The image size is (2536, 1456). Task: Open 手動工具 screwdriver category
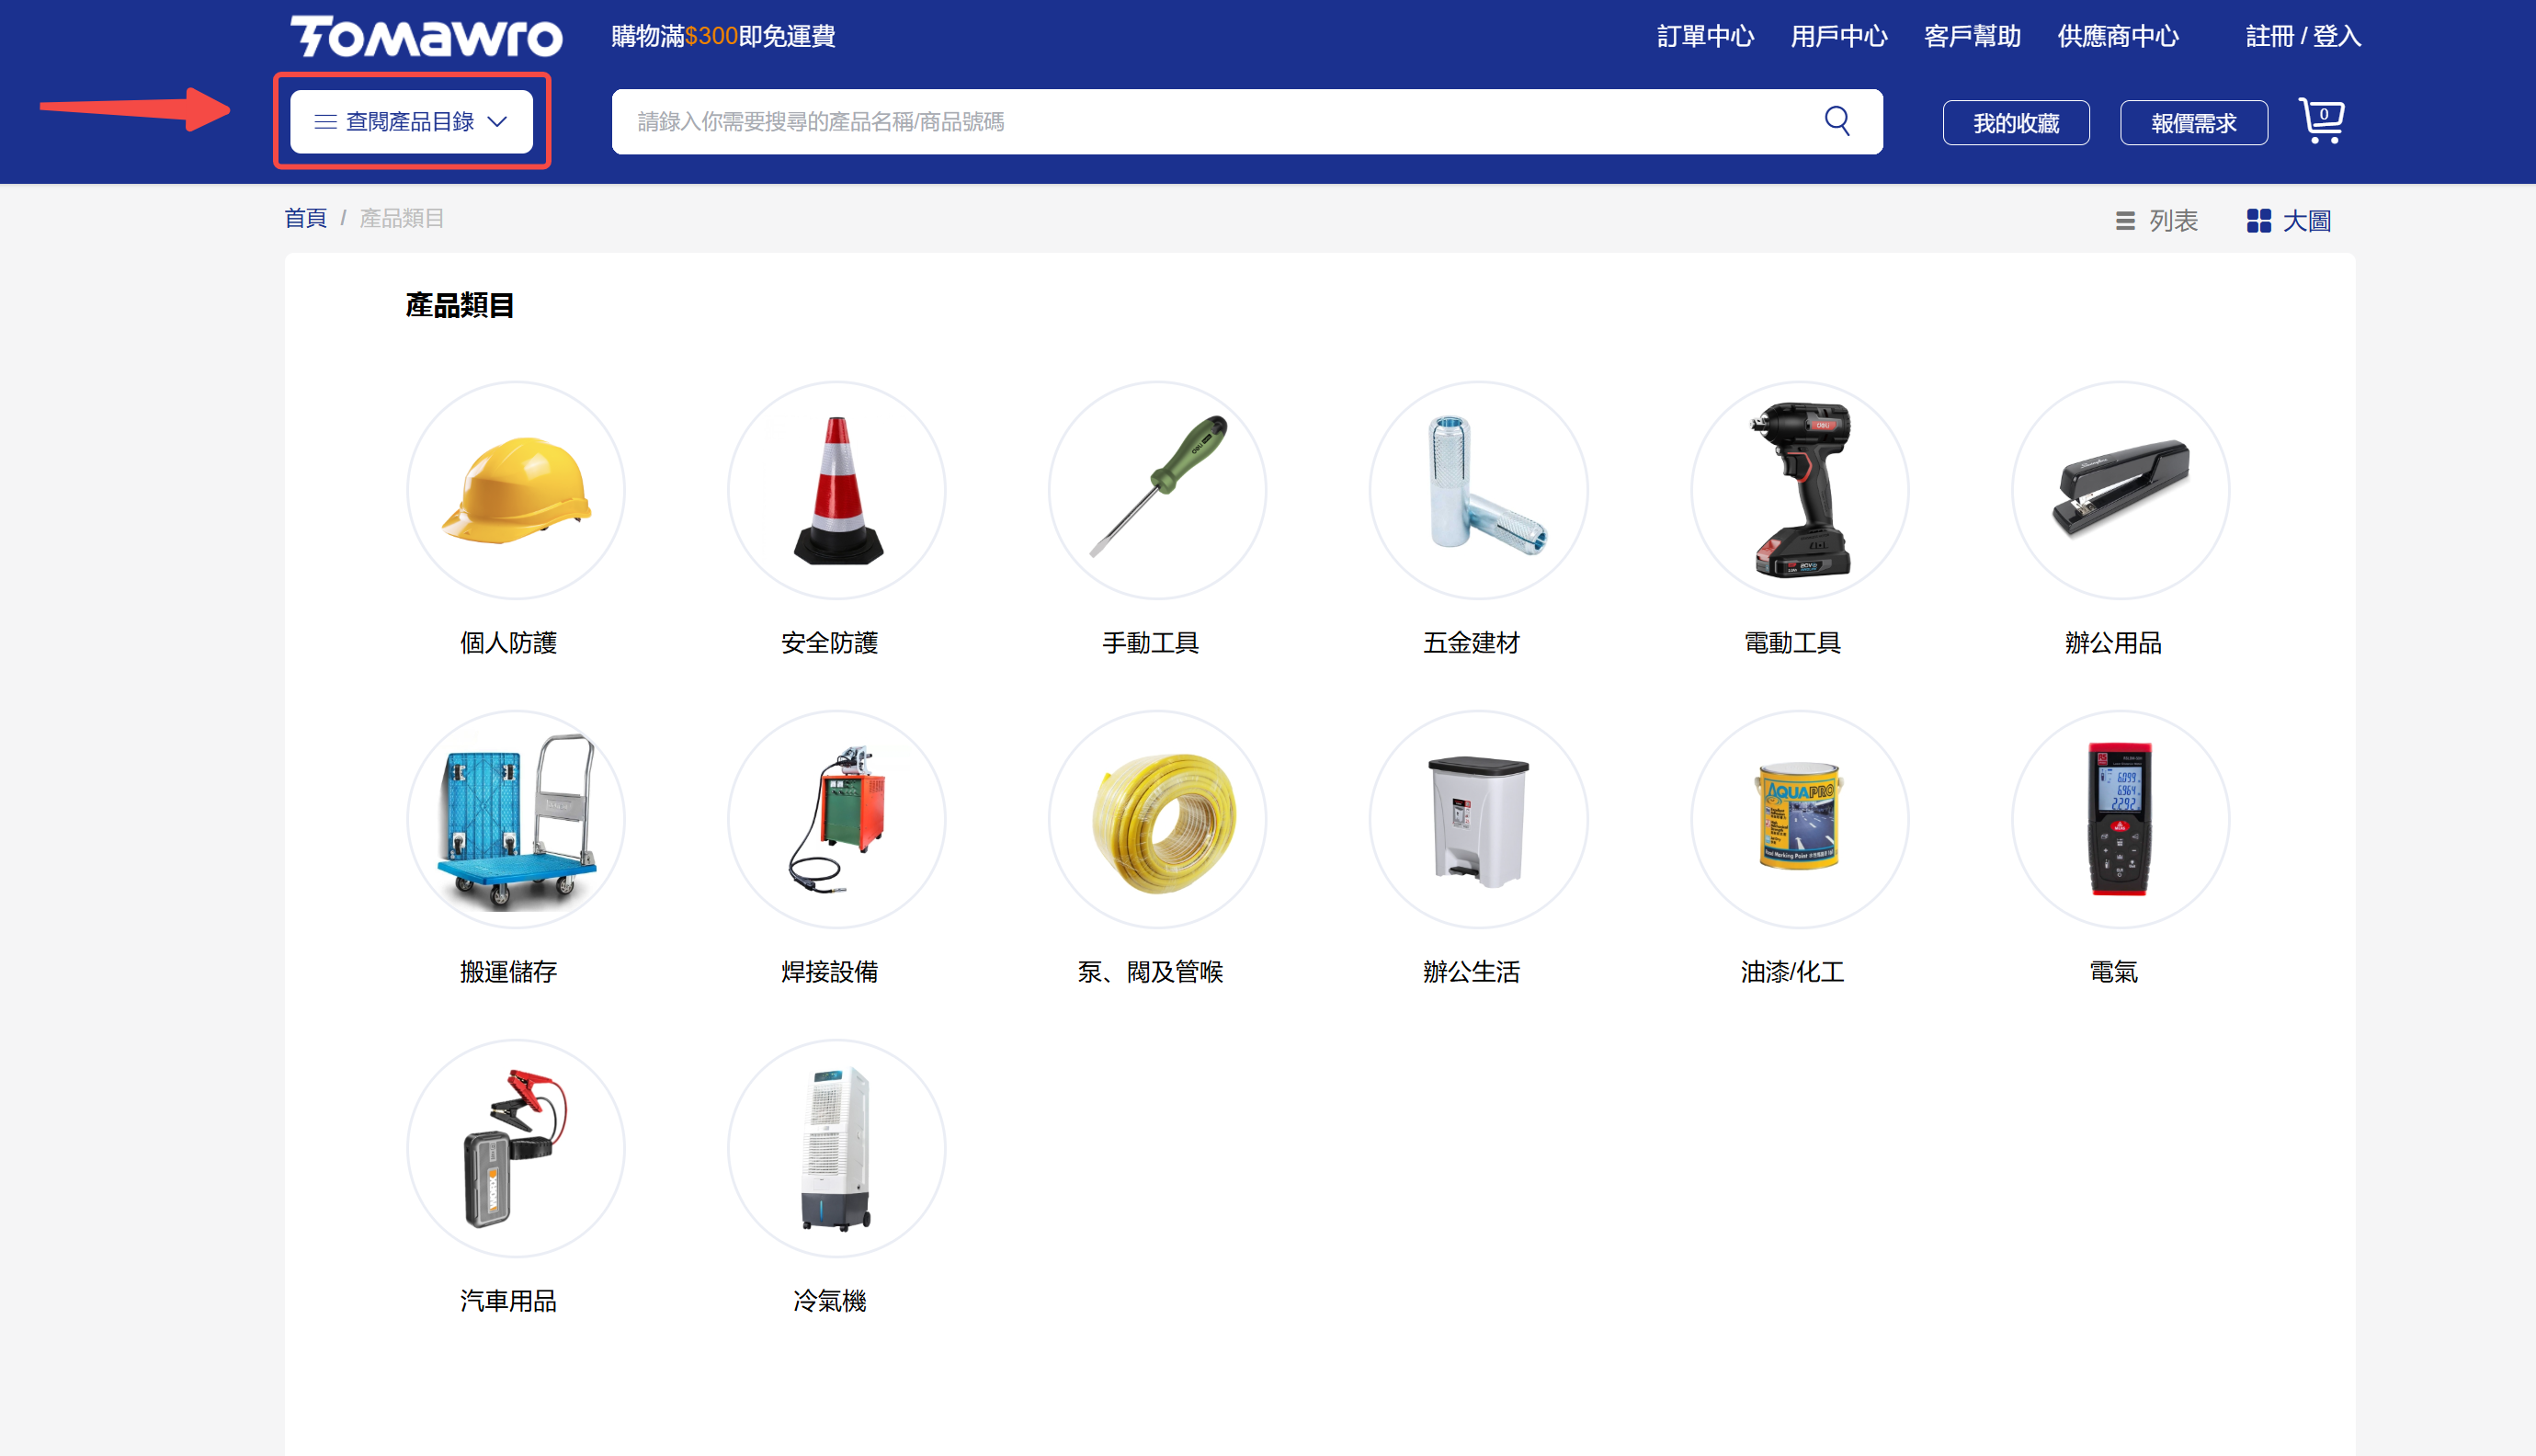click(1157, 490)
